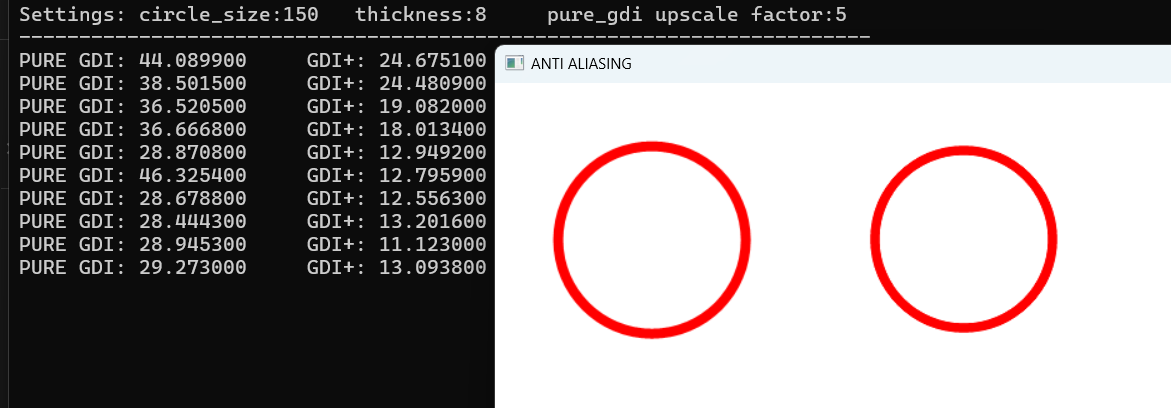1171x408 pixels.
Task: Click the white space between the circles
Action: pos(810,239)
